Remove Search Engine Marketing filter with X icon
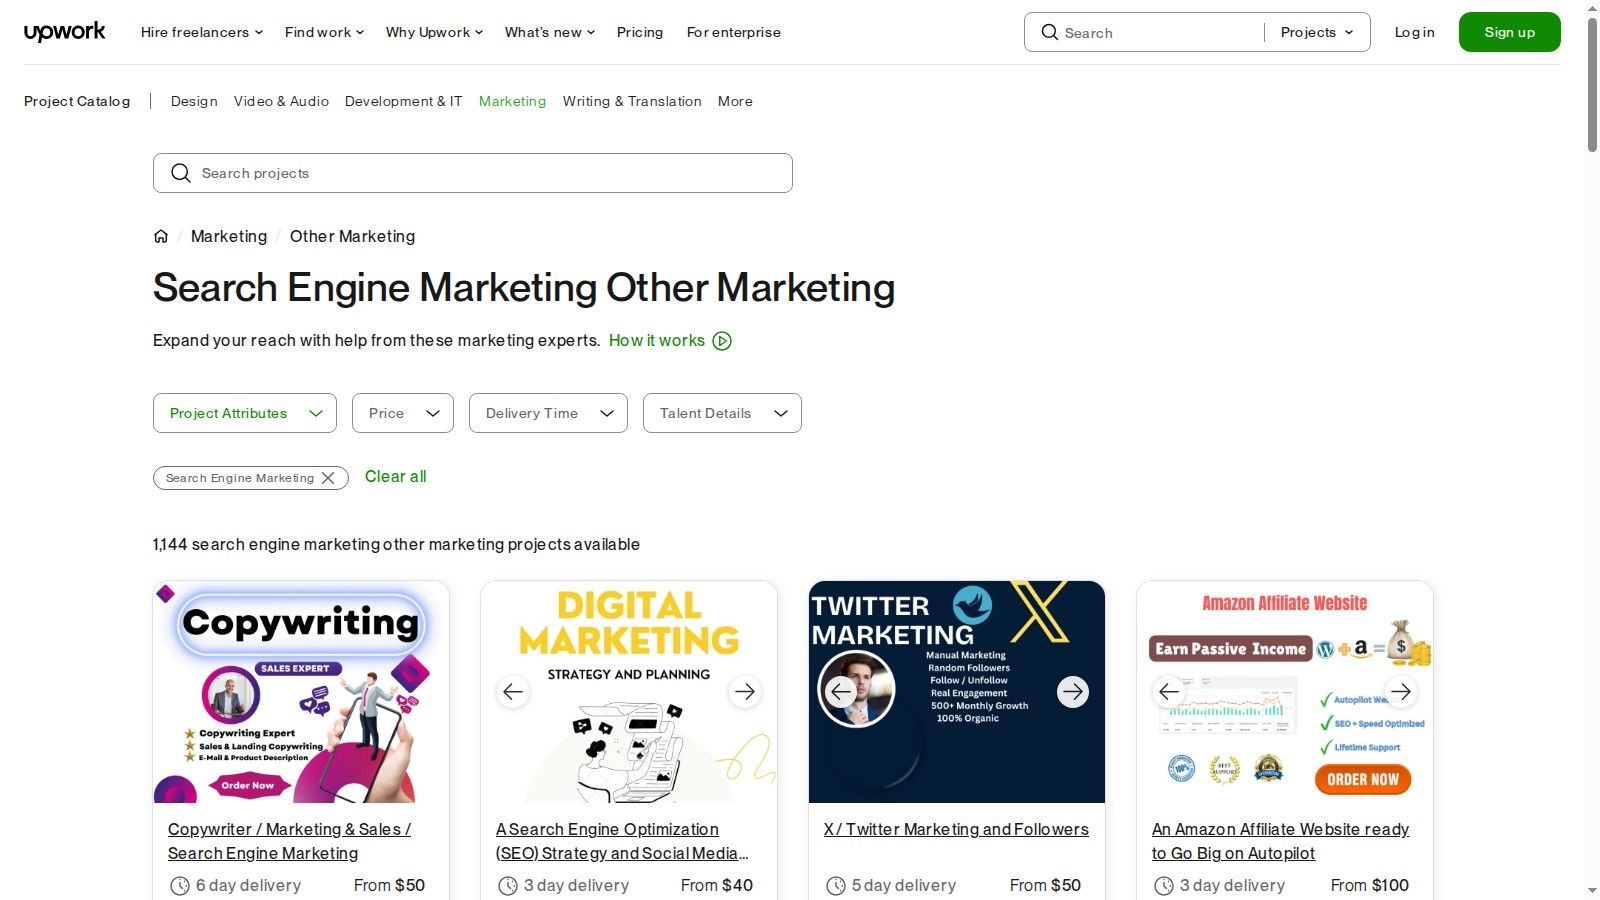Viewport: 1600px width, 900px height. pos(328,478)
